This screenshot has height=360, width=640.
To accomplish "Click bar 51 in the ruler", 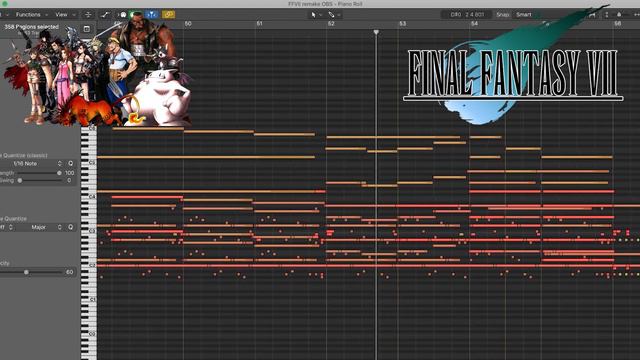I will pyautogui.click(x=260, y=24).
